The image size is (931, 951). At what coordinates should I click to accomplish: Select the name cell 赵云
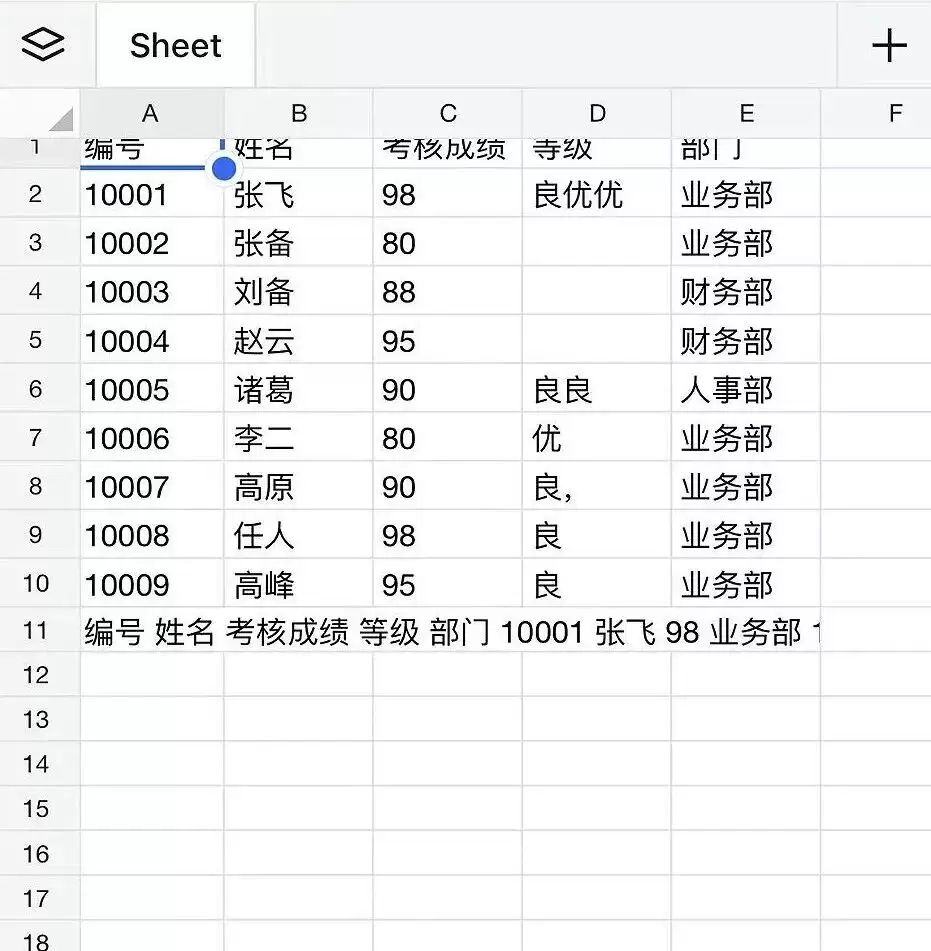point(298,340)
